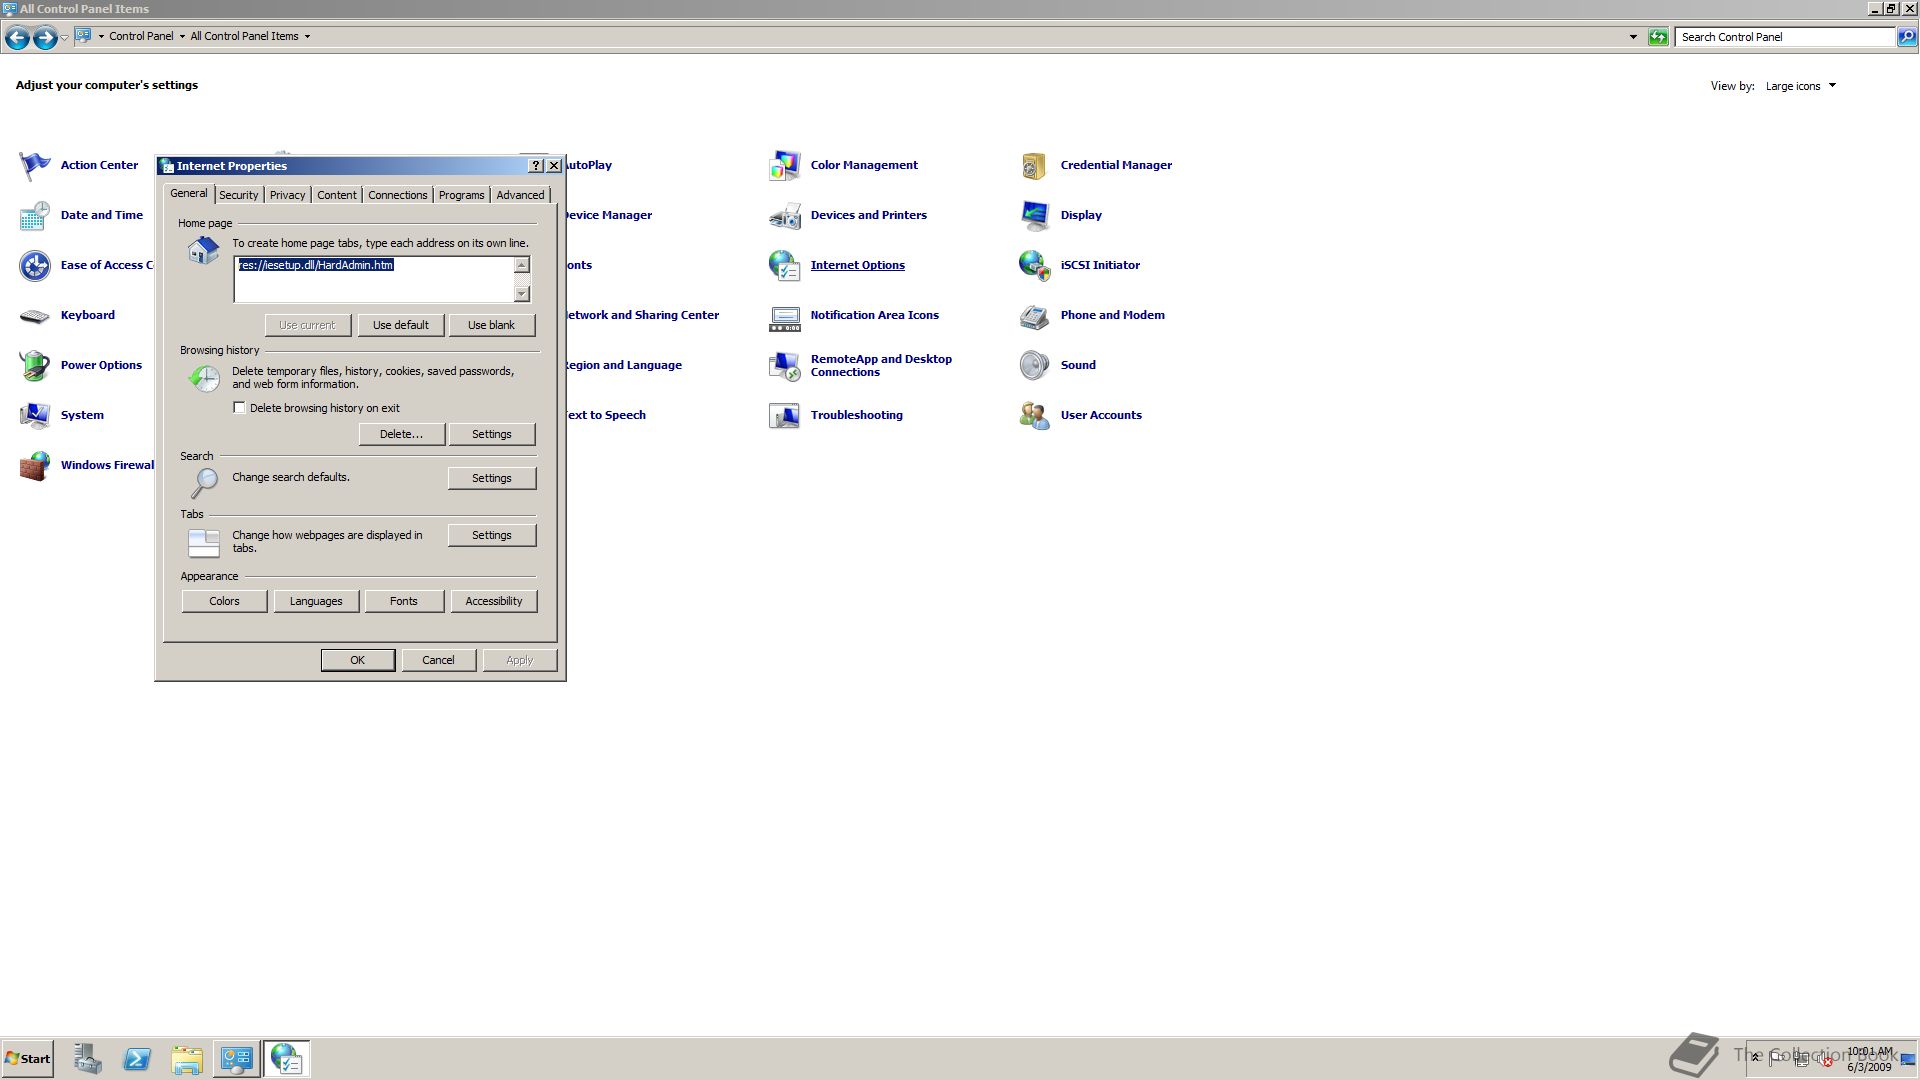Click the Search Control Panel field
This screenshot has height=1080, width=1920.
(x=1786, y=37)
